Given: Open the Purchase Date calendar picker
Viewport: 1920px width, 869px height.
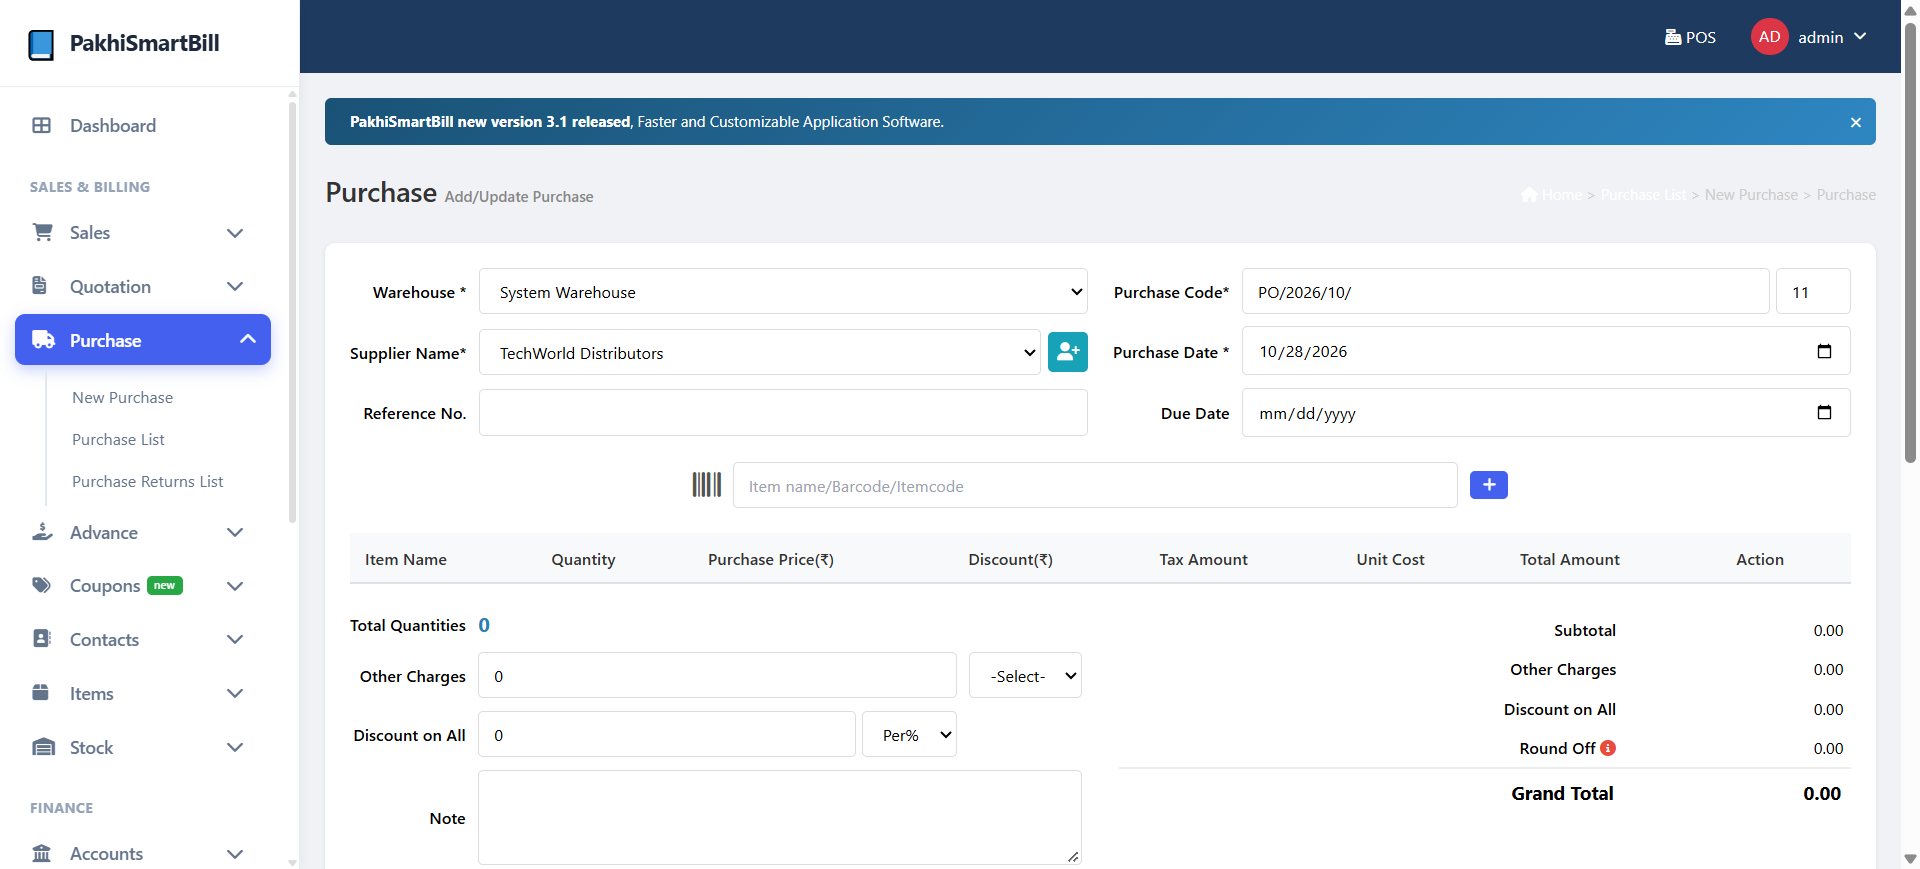Looking at the screenshot, I should coord(1824,351).
